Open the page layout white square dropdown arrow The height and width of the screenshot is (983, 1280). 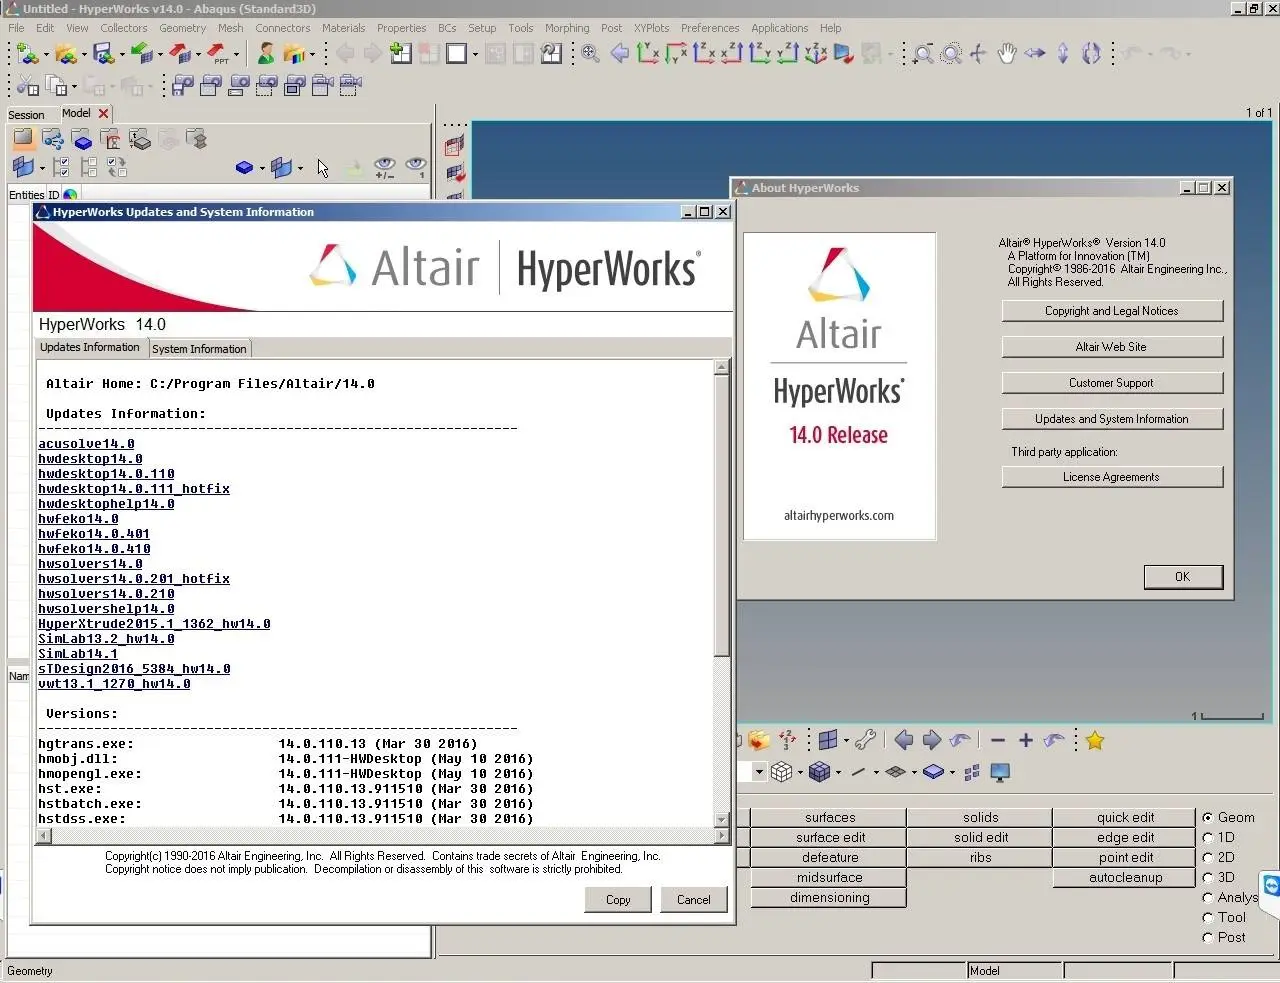click(x=475, y=54)
